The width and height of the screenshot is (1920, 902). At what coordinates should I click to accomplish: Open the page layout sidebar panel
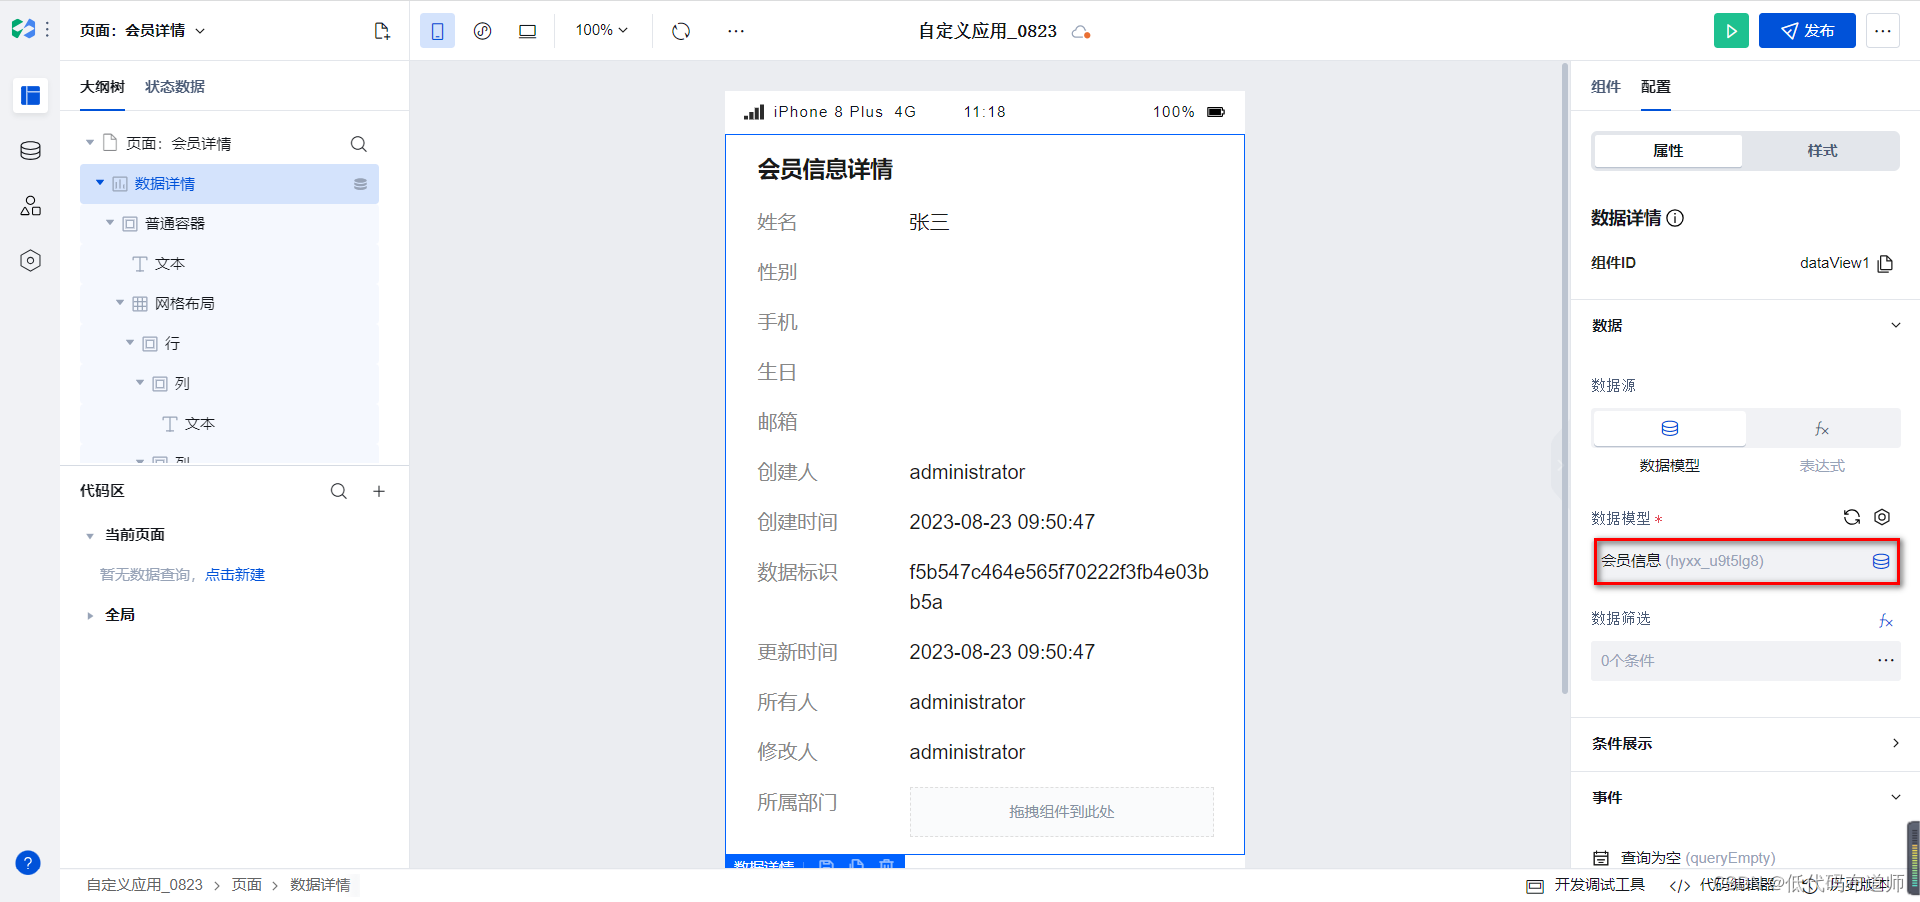(31, 95)
